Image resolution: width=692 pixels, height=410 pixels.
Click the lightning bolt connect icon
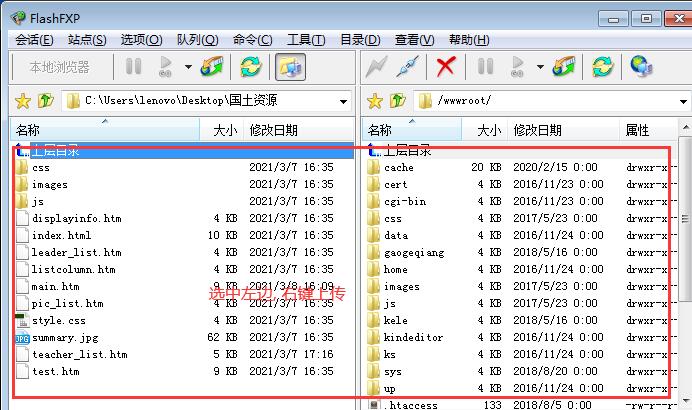click(376, 67)
